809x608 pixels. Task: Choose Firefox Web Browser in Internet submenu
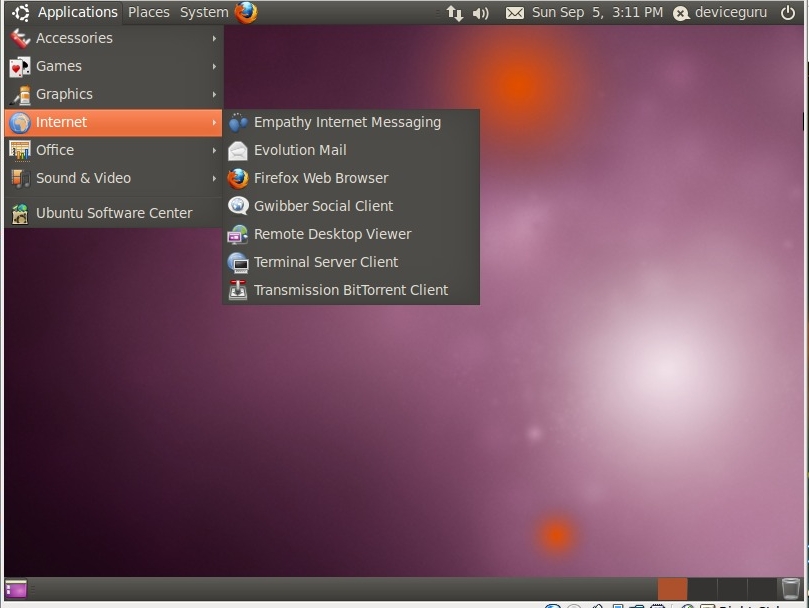pos(351,178)
